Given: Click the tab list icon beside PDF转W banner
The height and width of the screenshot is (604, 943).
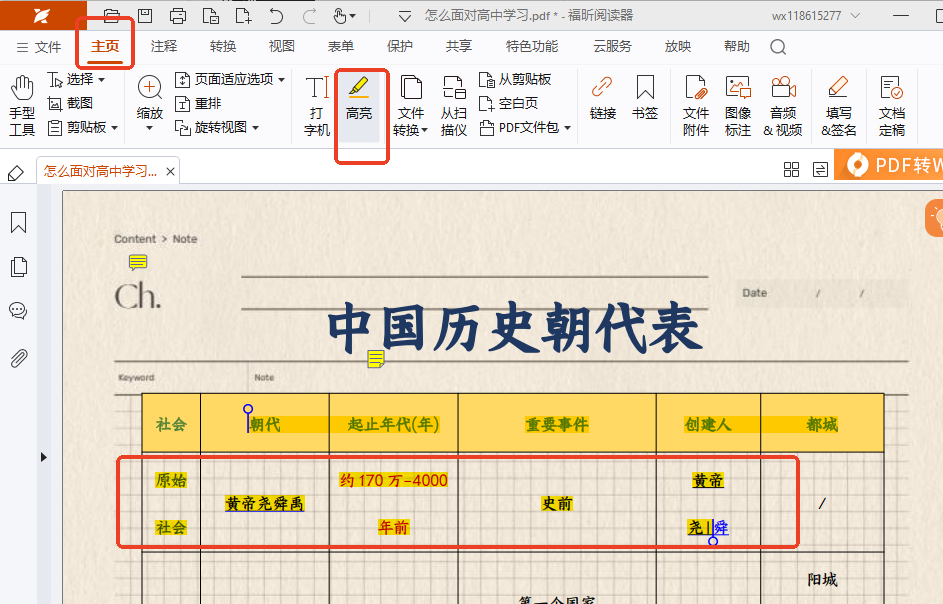Looking at the screenshot, I should pos(820,170).
